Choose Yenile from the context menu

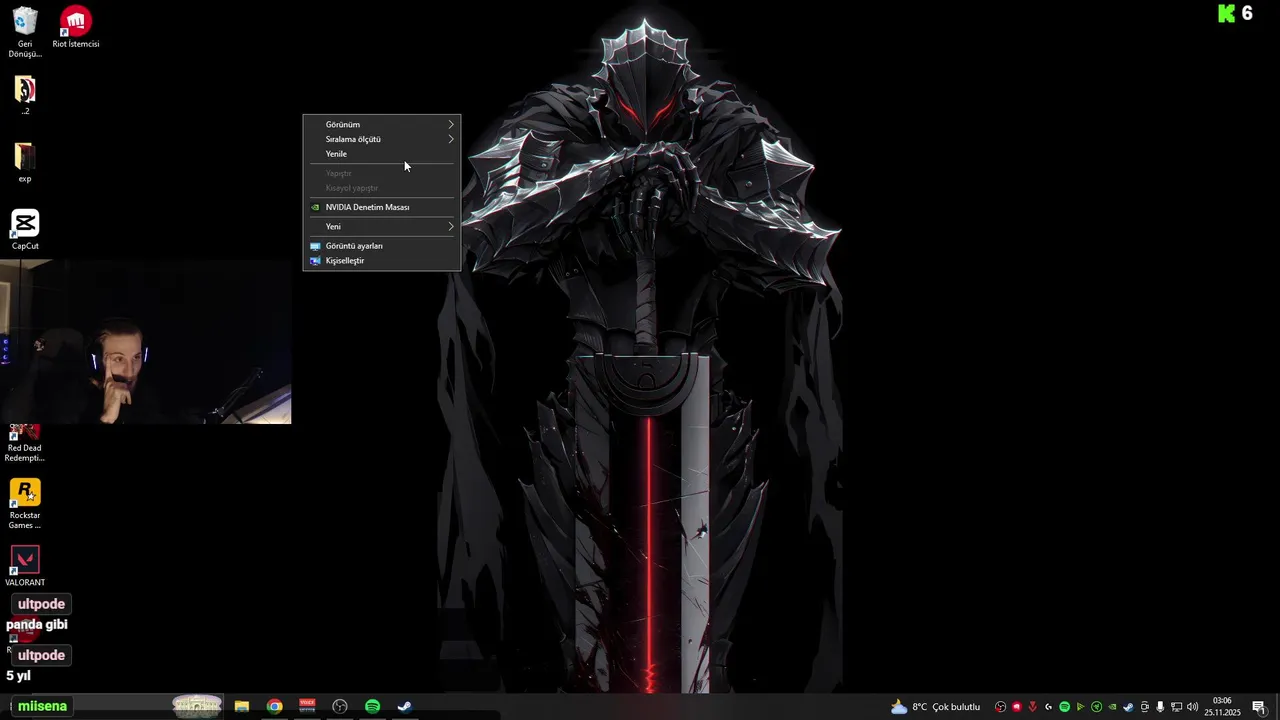coord(382,154)
